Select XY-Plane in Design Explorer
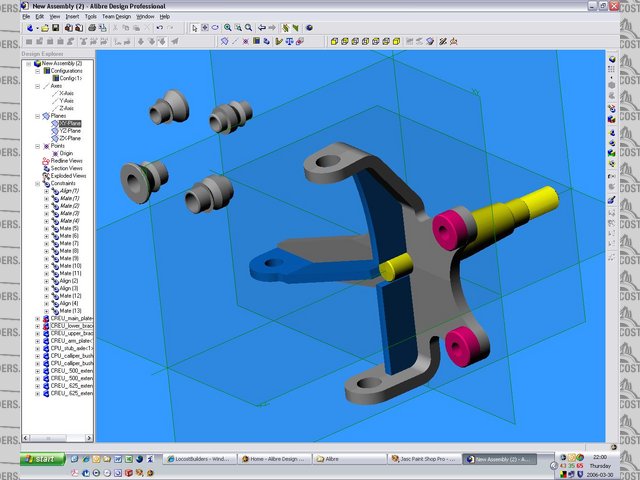The image size is (640, 480). coord(70,123)
